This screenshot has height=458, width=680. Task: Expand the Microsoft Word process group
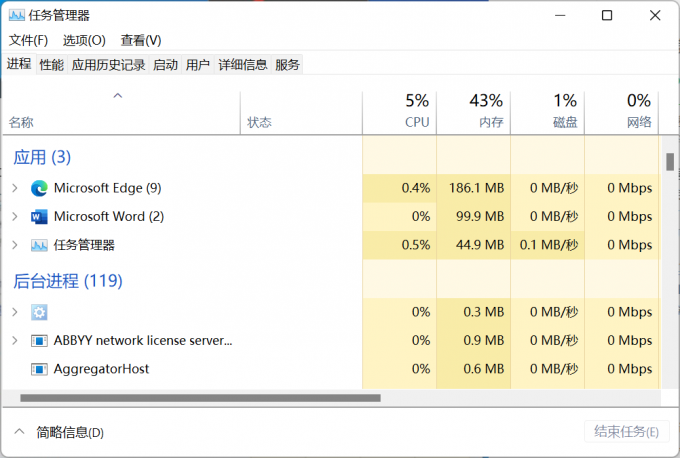point(14,216)
